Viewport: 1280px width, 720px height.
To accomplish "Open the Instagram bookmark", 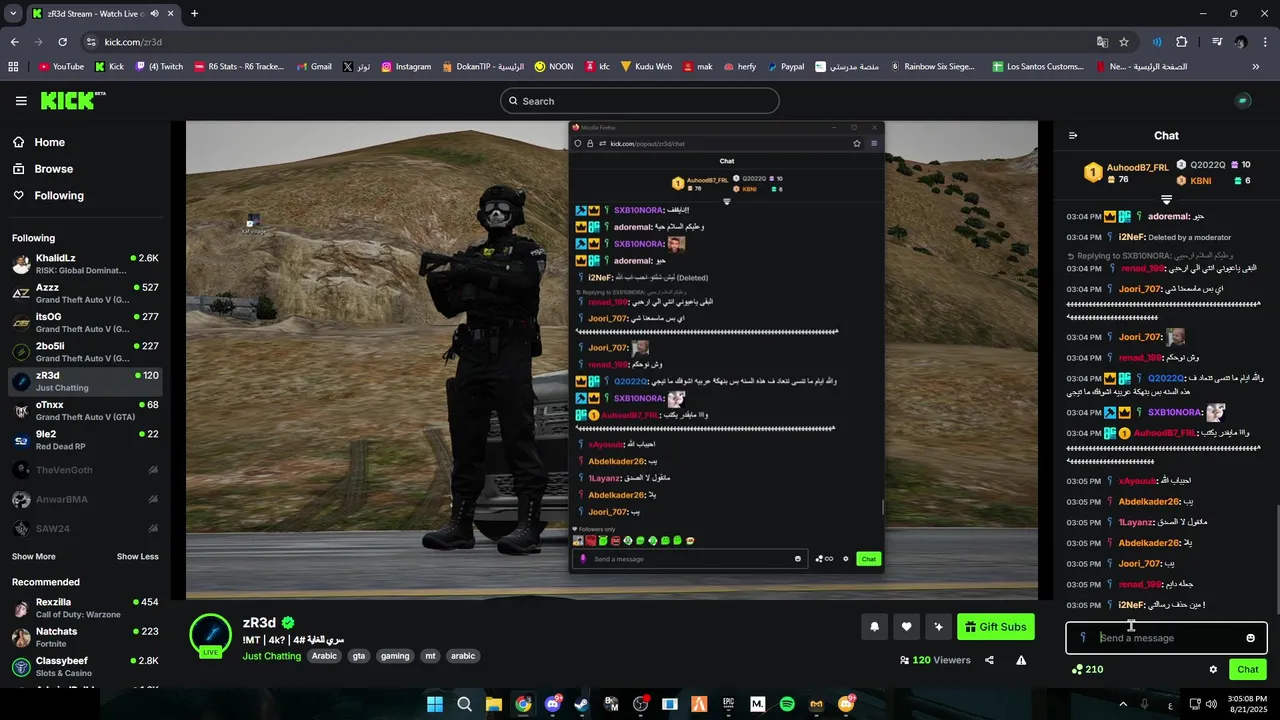I will (405, 67).
